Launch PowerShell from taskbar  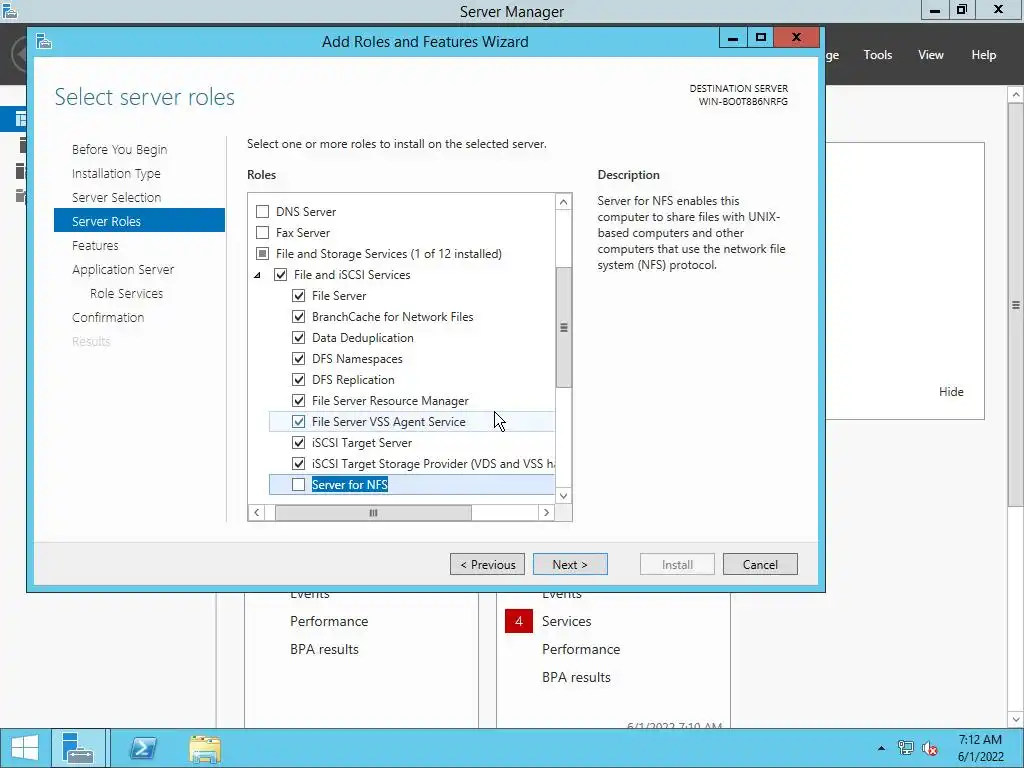click(143, 748)
